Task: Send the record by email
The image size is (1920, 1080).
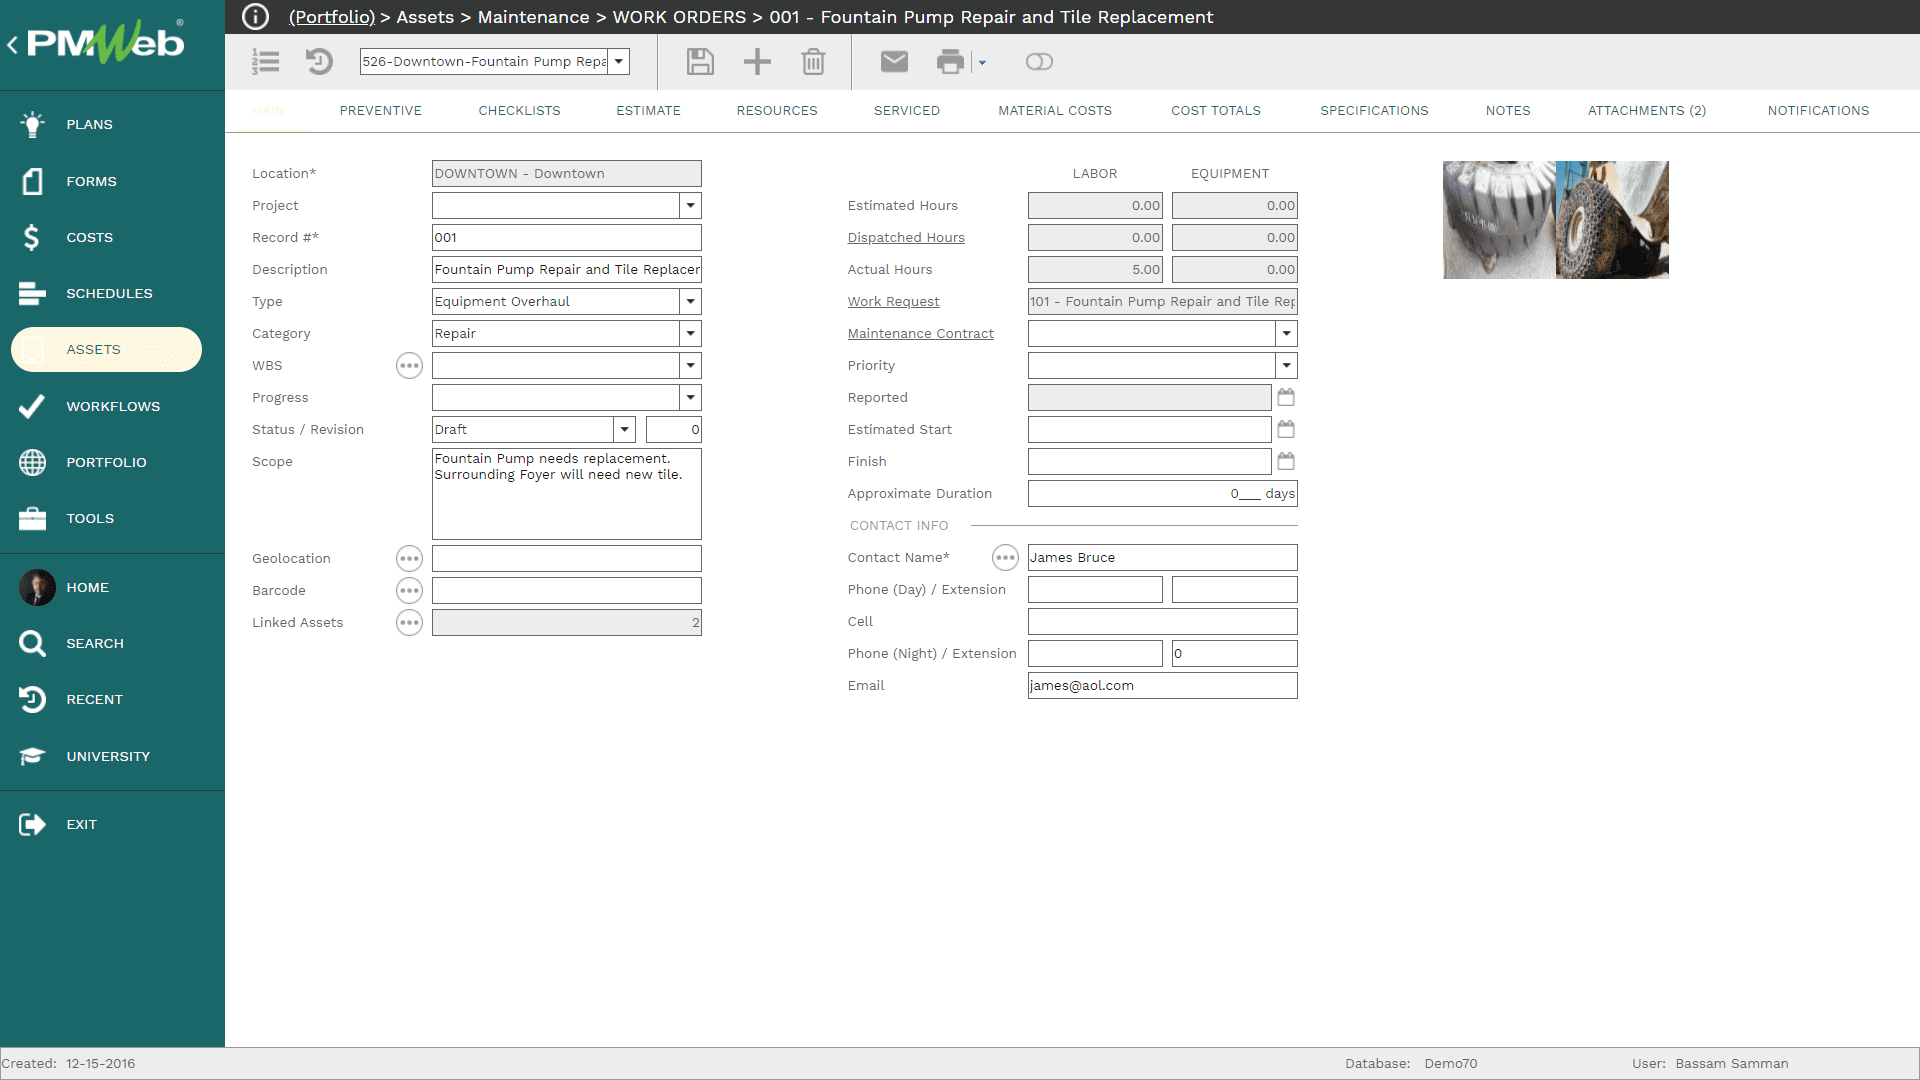Action: coord(894,62)
